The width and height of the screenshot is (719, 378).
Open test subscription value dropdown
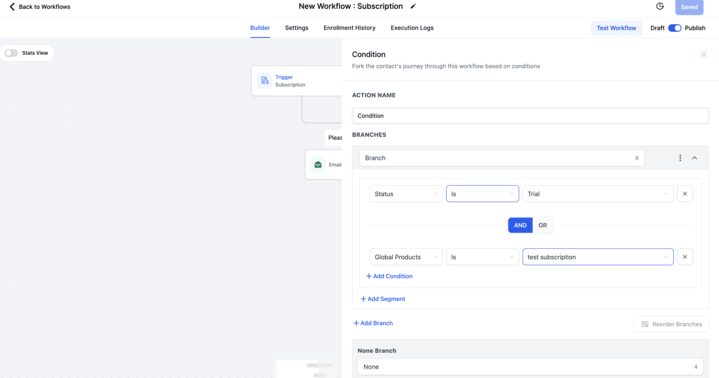coord(598,257)
